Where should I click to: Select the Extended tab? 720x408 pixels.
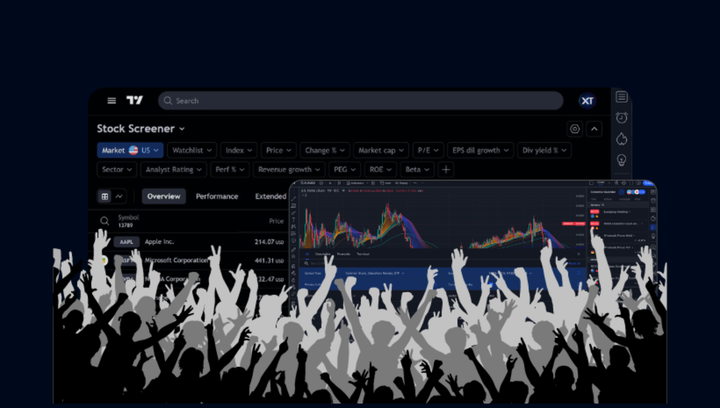point(270,196)
